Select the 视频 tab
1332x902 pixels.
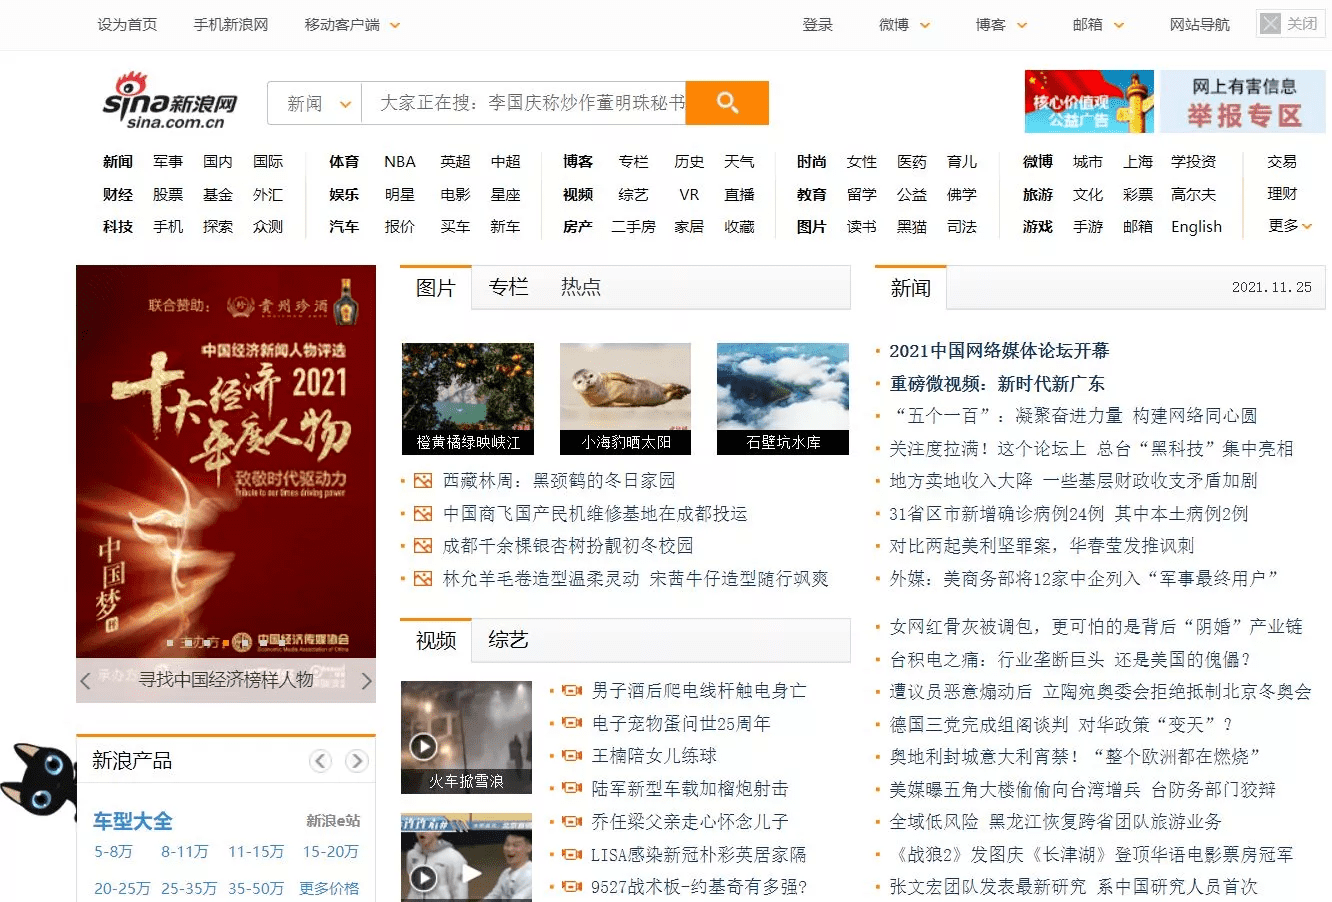pos(436,640)
